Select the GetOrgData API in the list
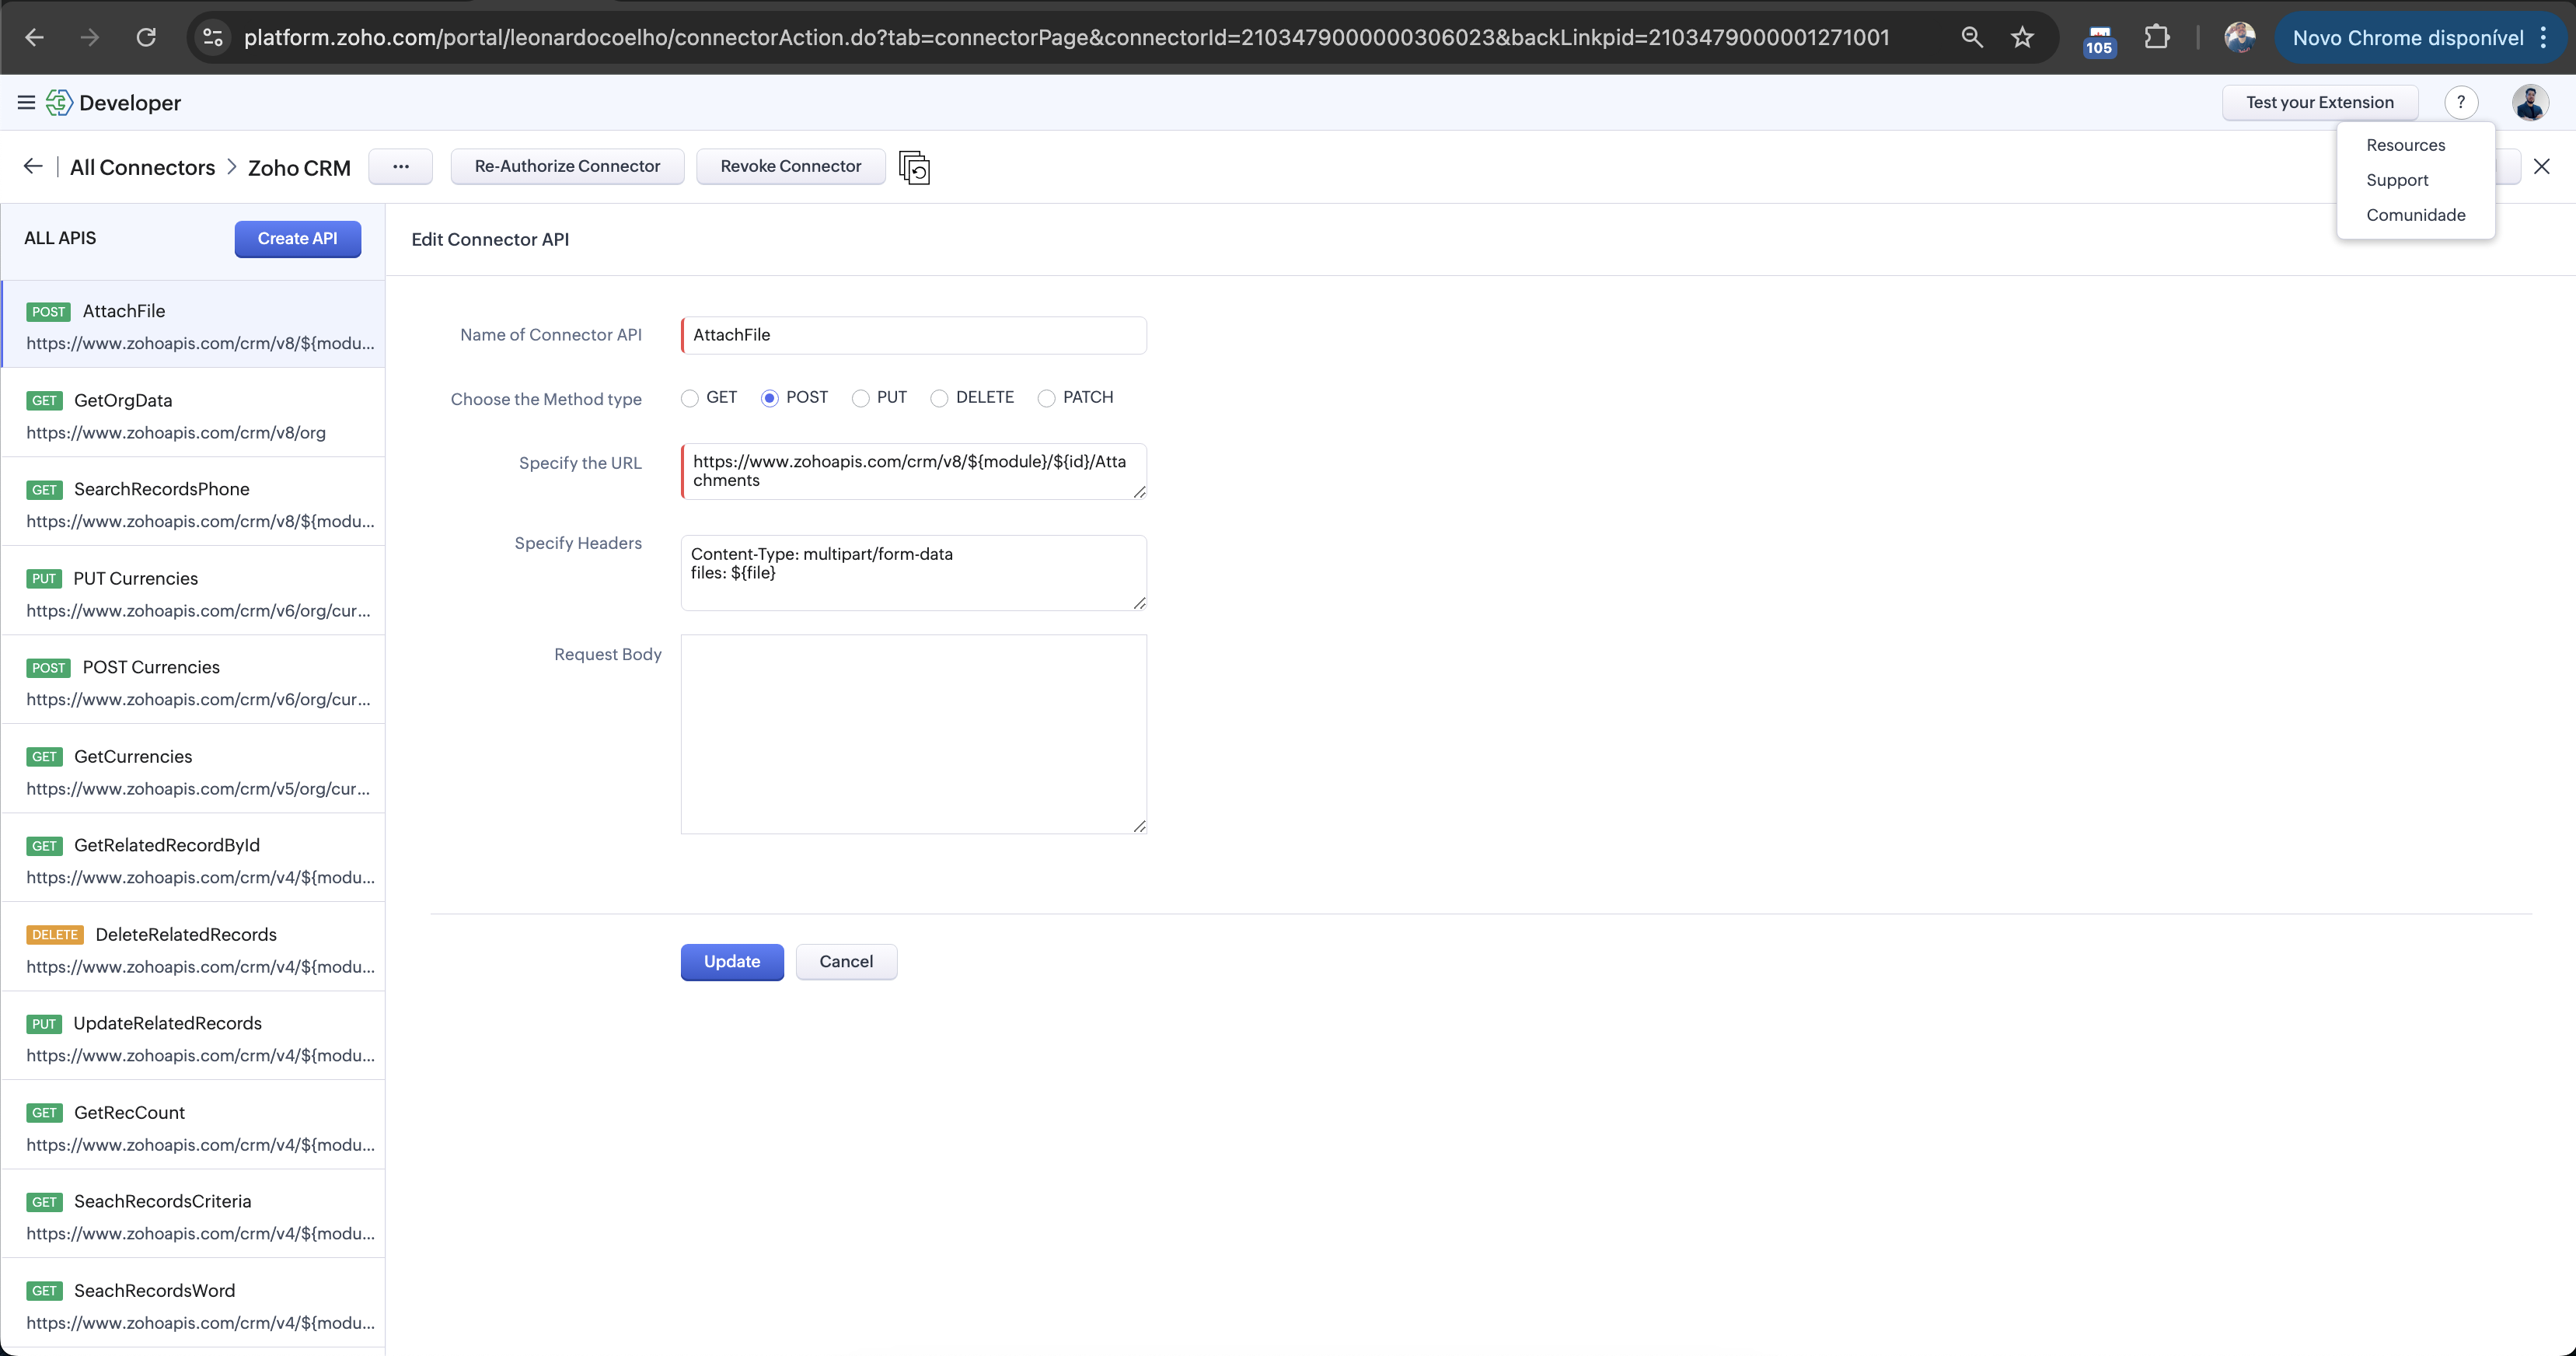 (194, 414)
